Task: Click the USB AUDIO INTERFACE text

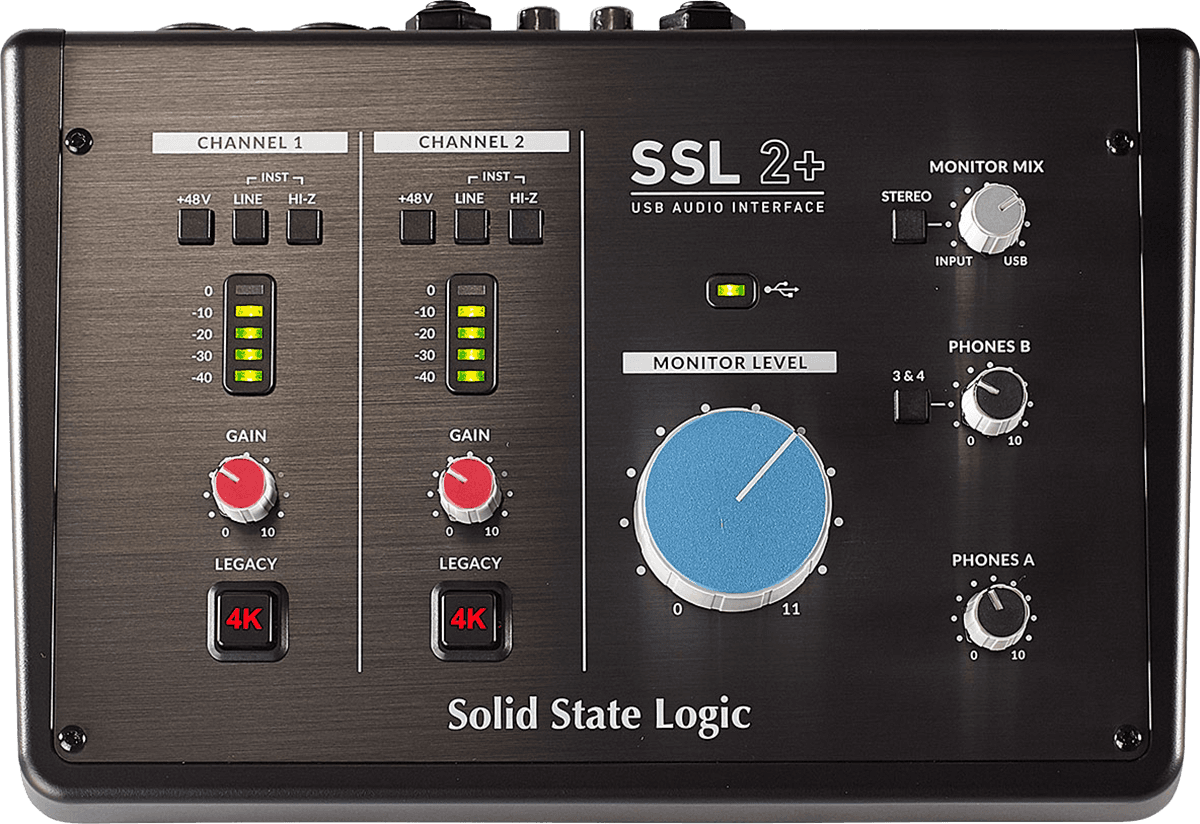Action: 728,207
